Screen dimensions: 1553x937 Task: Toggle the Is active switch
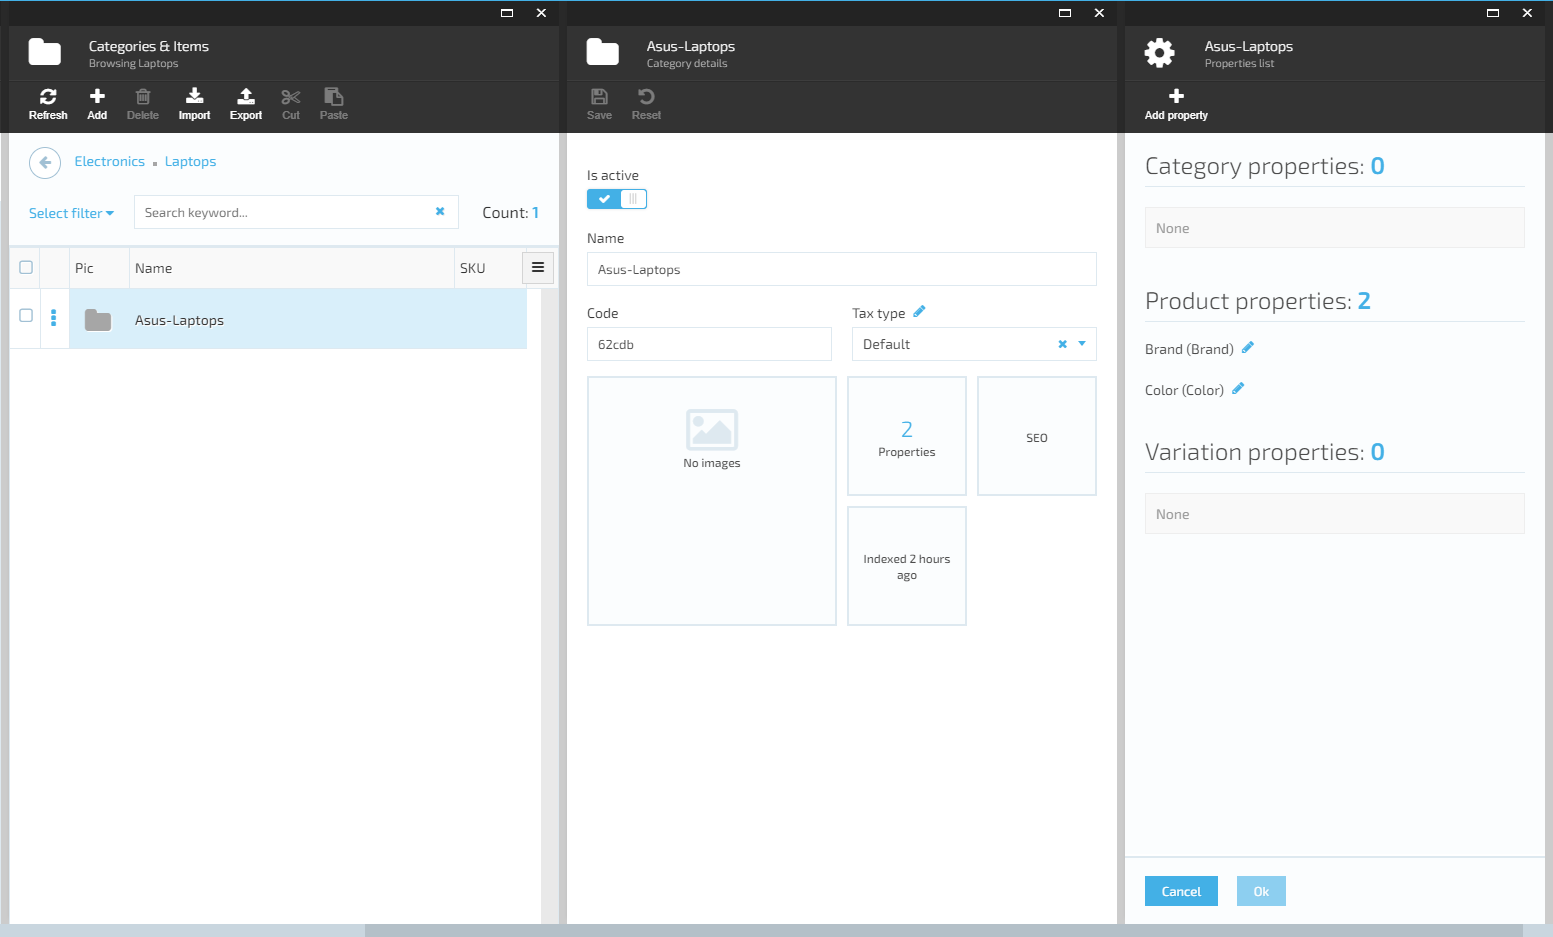pos(617,199)
